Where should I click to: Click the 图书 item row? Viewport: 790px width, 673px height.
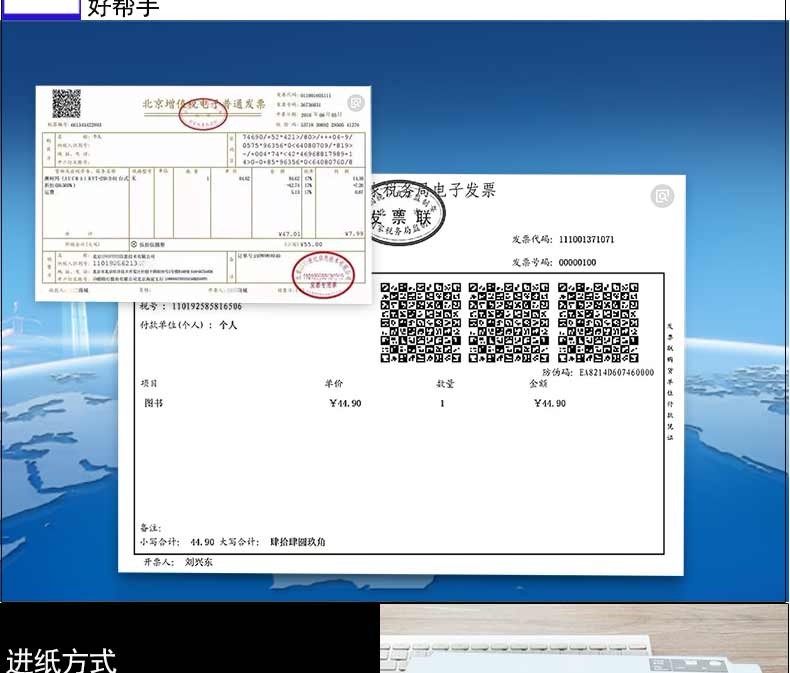[x=154, y=403]
